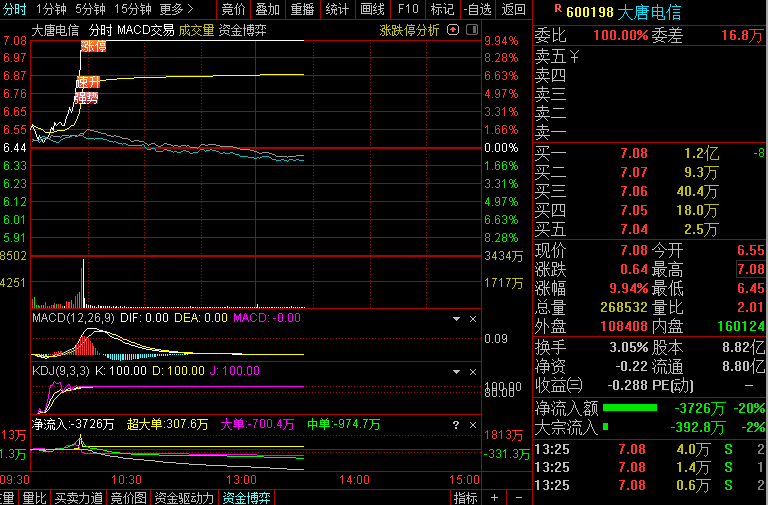Open 涨跌停分析 link
The image size is (768, 505).
click(409, 30)
